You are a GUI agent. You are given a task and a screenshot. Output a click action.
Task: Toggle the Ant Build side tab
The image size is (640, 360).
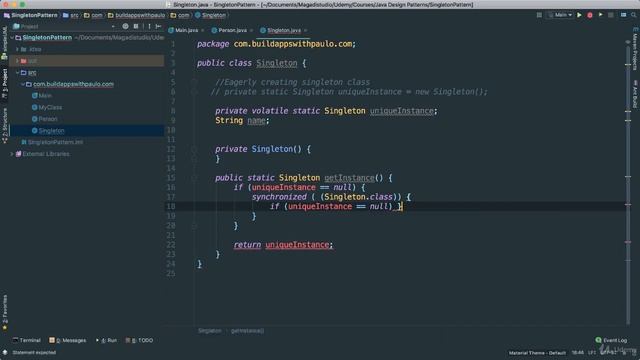click(635, 94)
